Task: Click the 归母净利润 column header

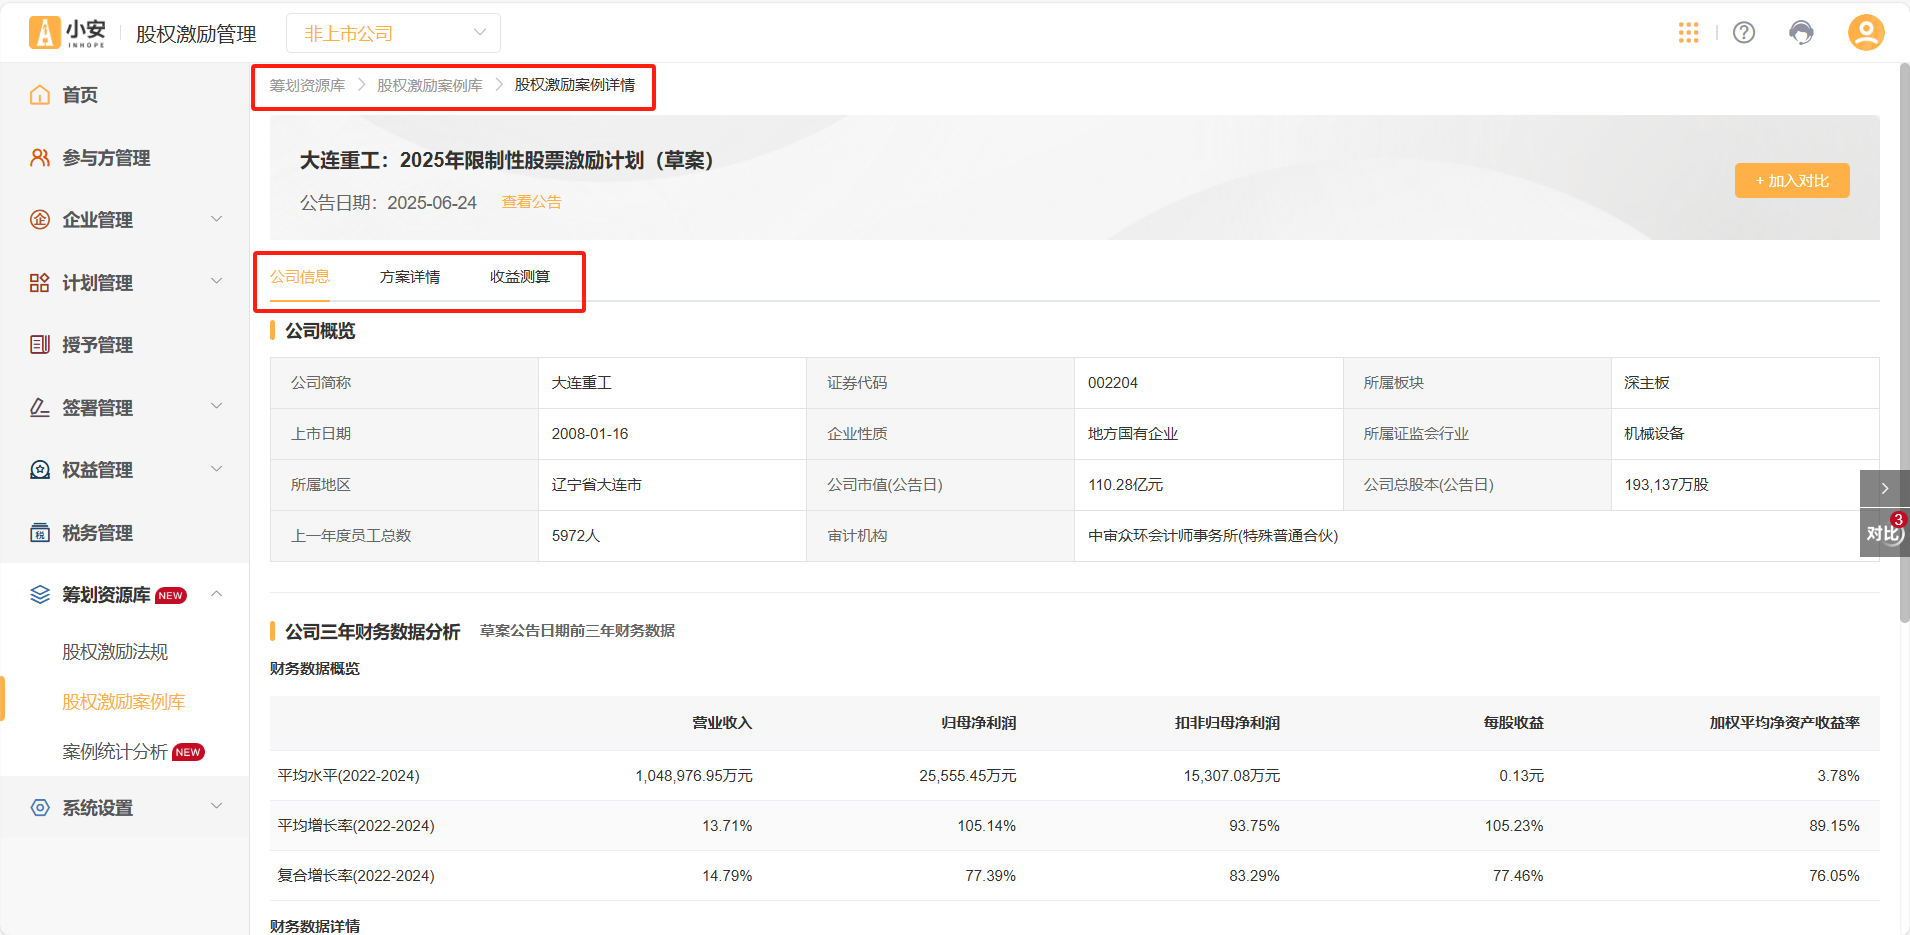Action: (x=978, y=723)
